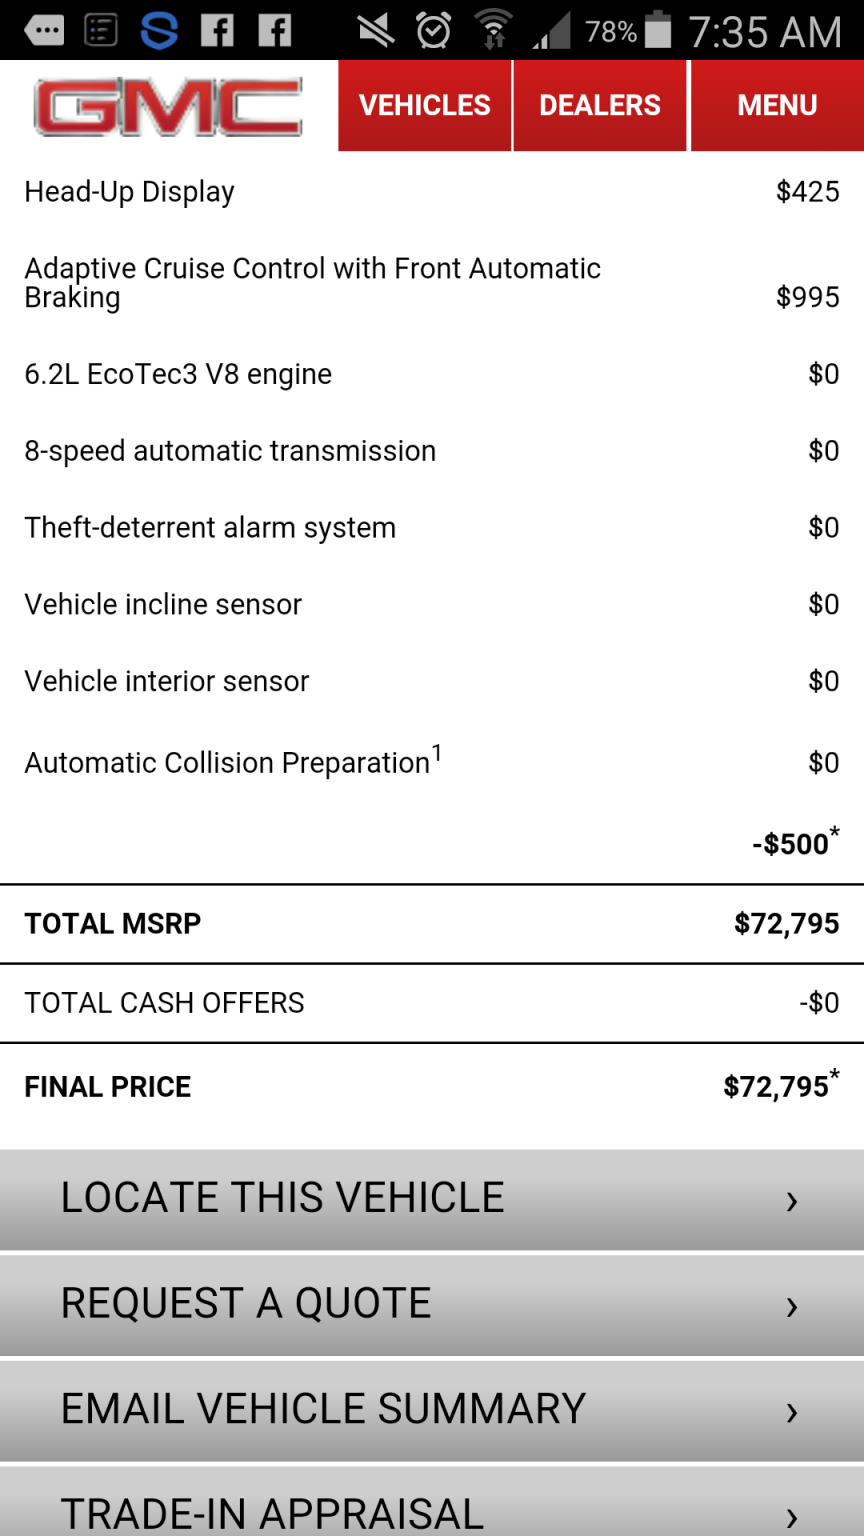Tap the alarm clock status icon
This screenshot has width=864, height=1536.
[x=433, y=31]
